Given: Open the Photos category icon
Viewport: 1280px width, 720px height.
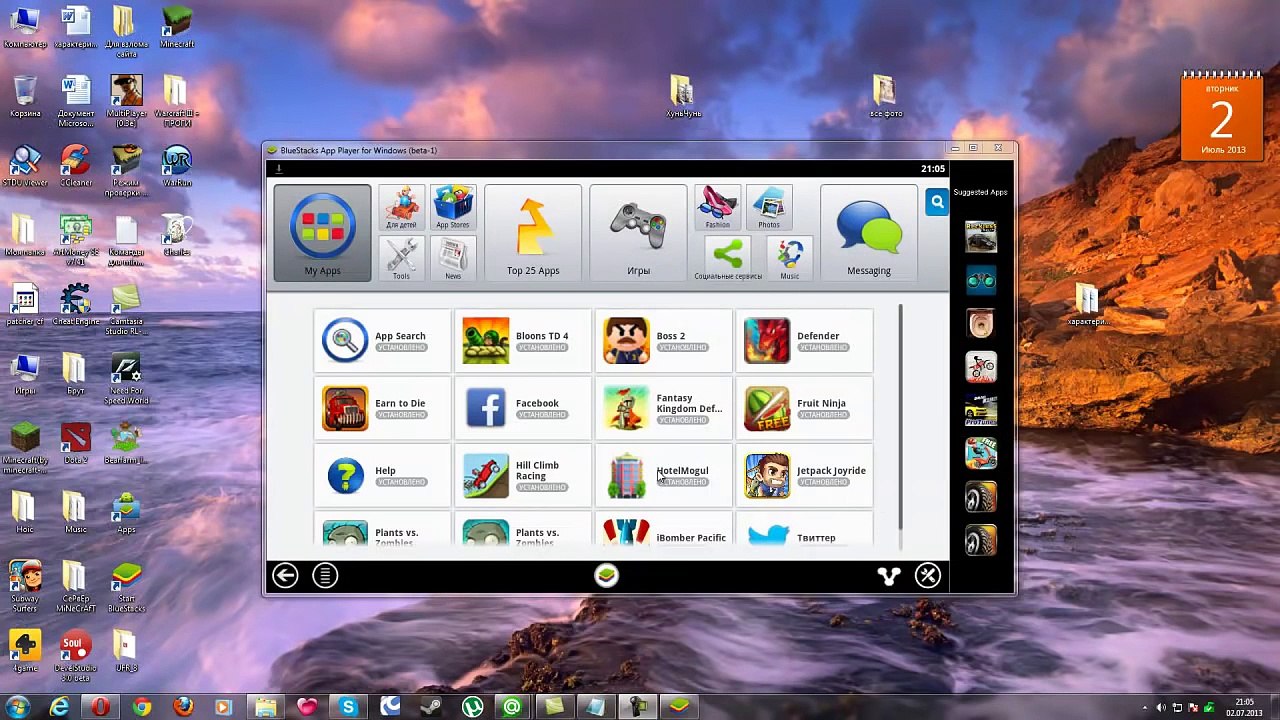Looking at the screenshot, I should 769,208.
